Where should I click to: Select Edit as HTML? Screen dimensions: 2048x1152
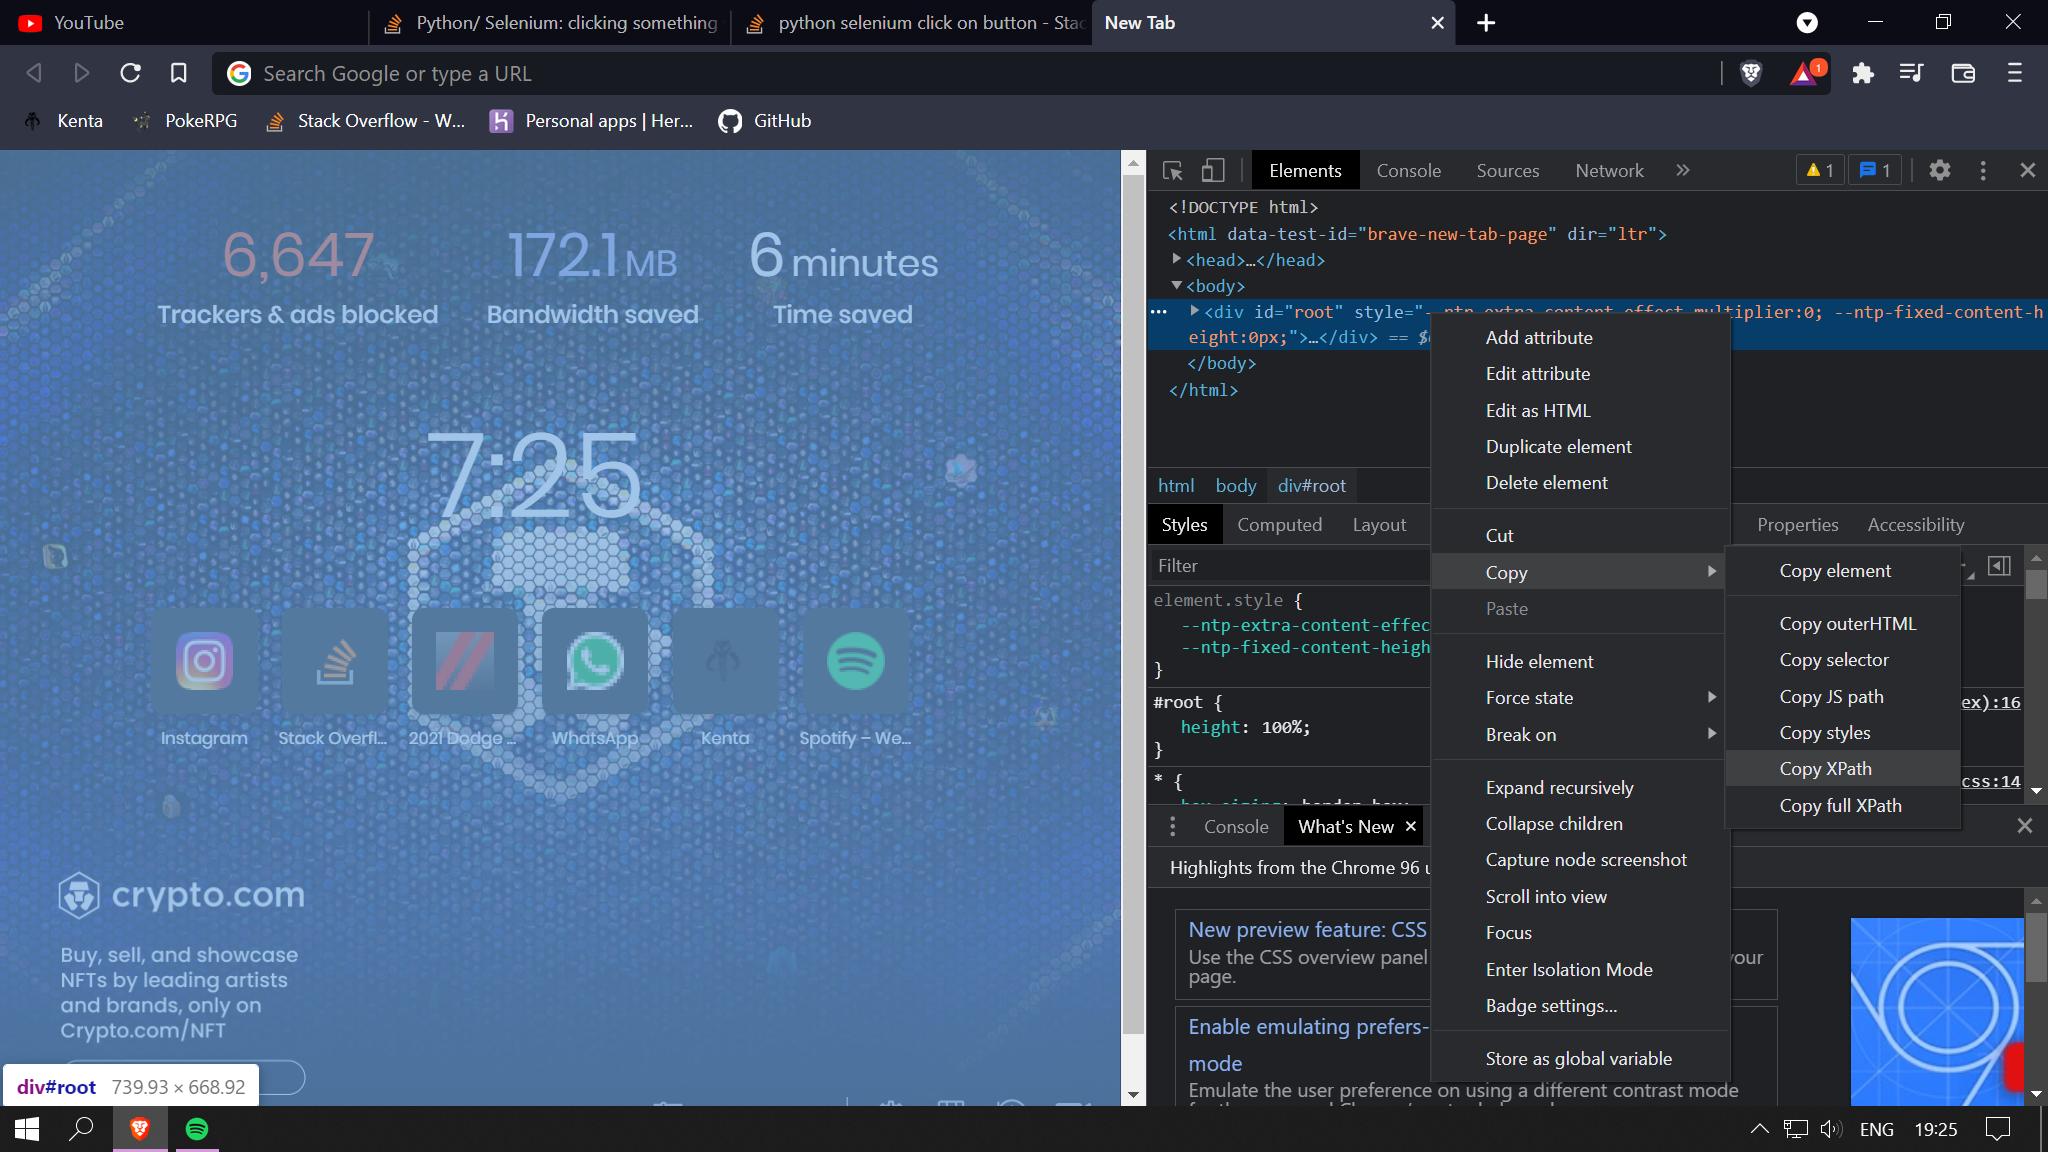1580,411
